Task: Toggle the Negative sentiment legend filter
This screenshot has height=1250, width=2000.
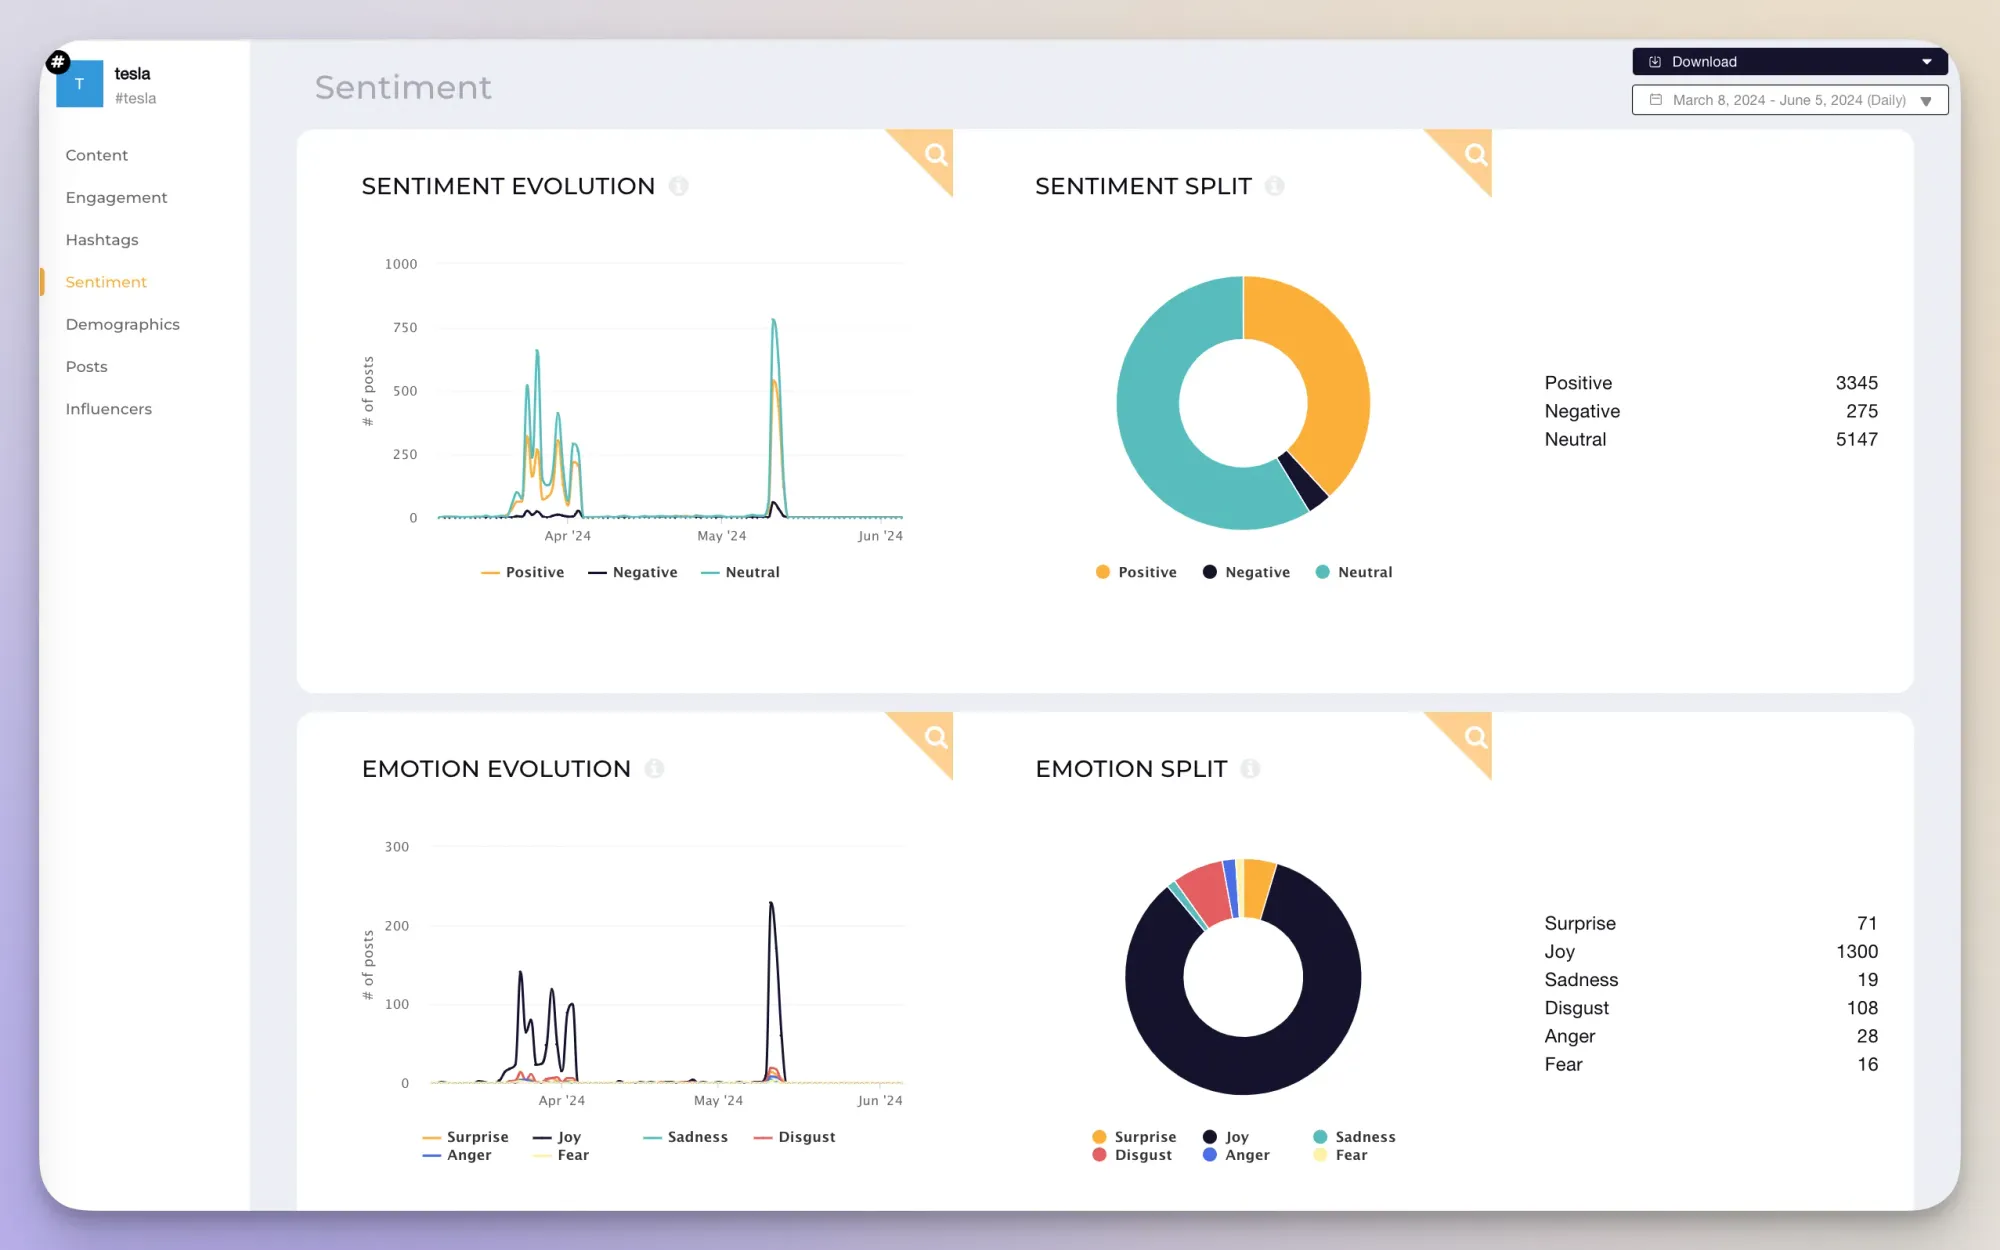Action: [634, 572]
